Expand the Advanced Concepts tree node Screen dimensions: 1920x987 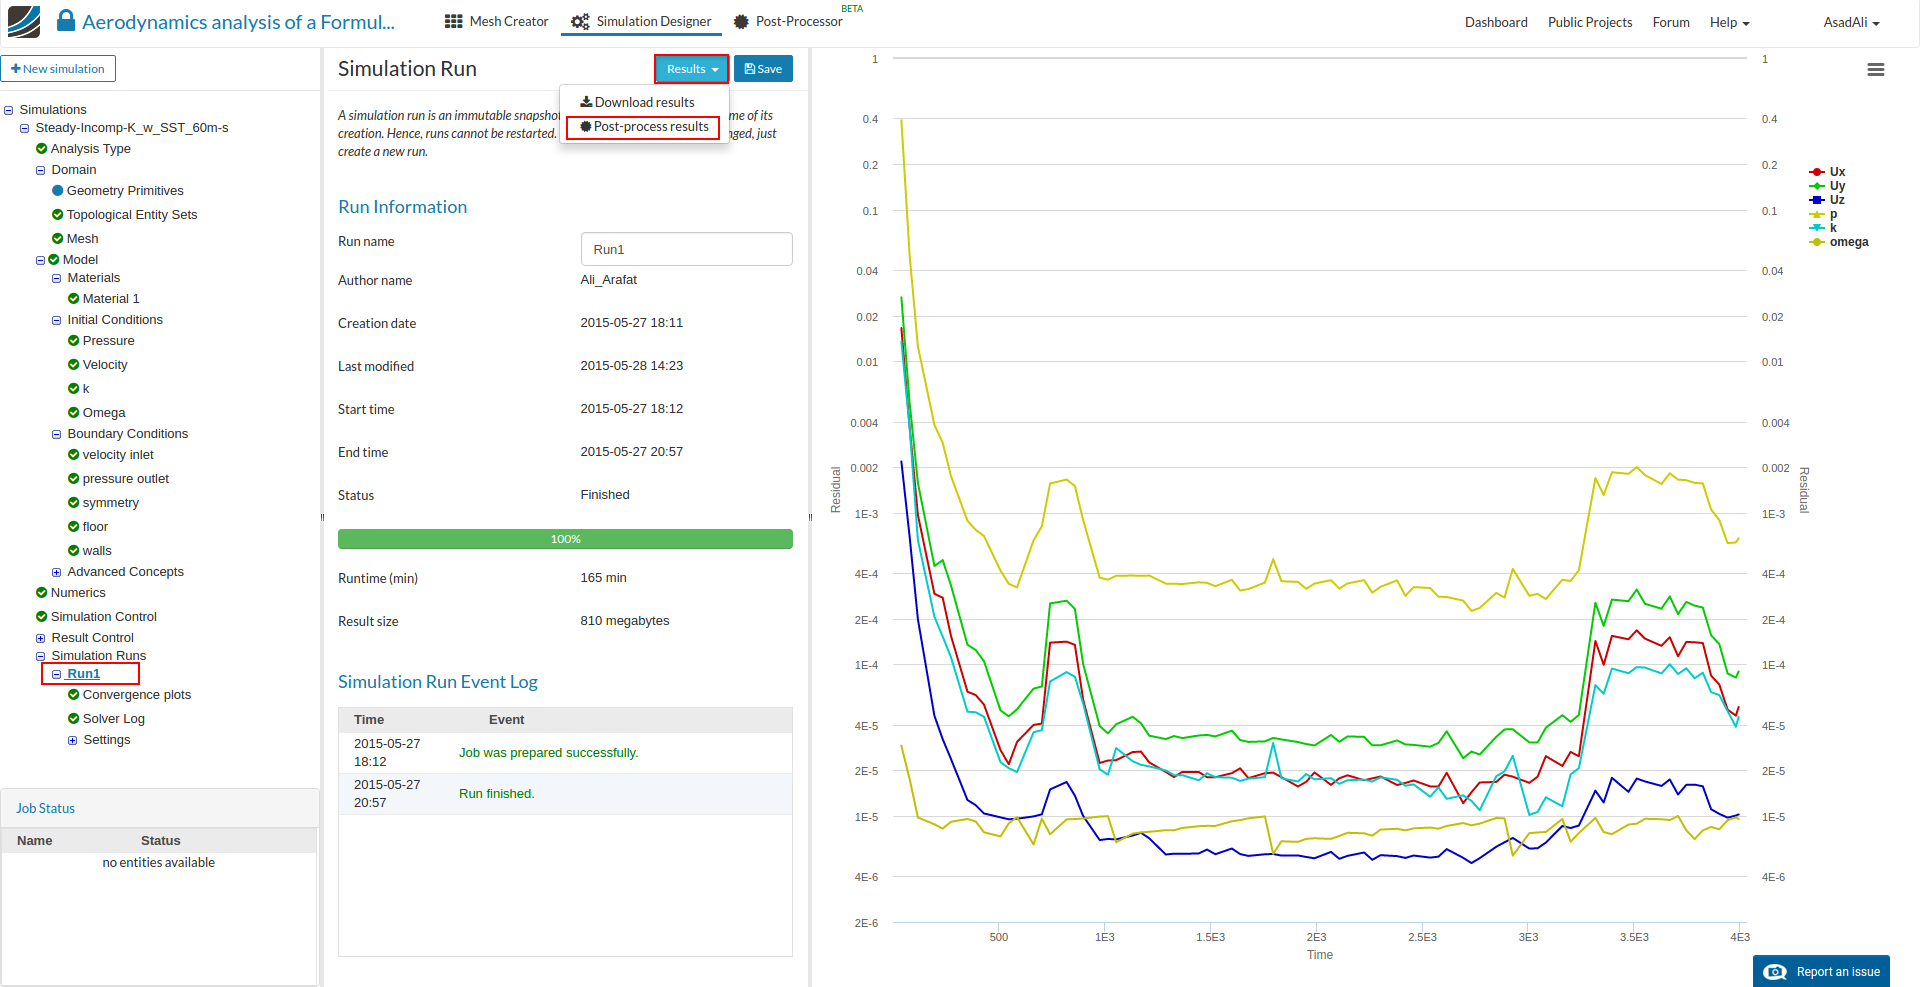(57, 573)
